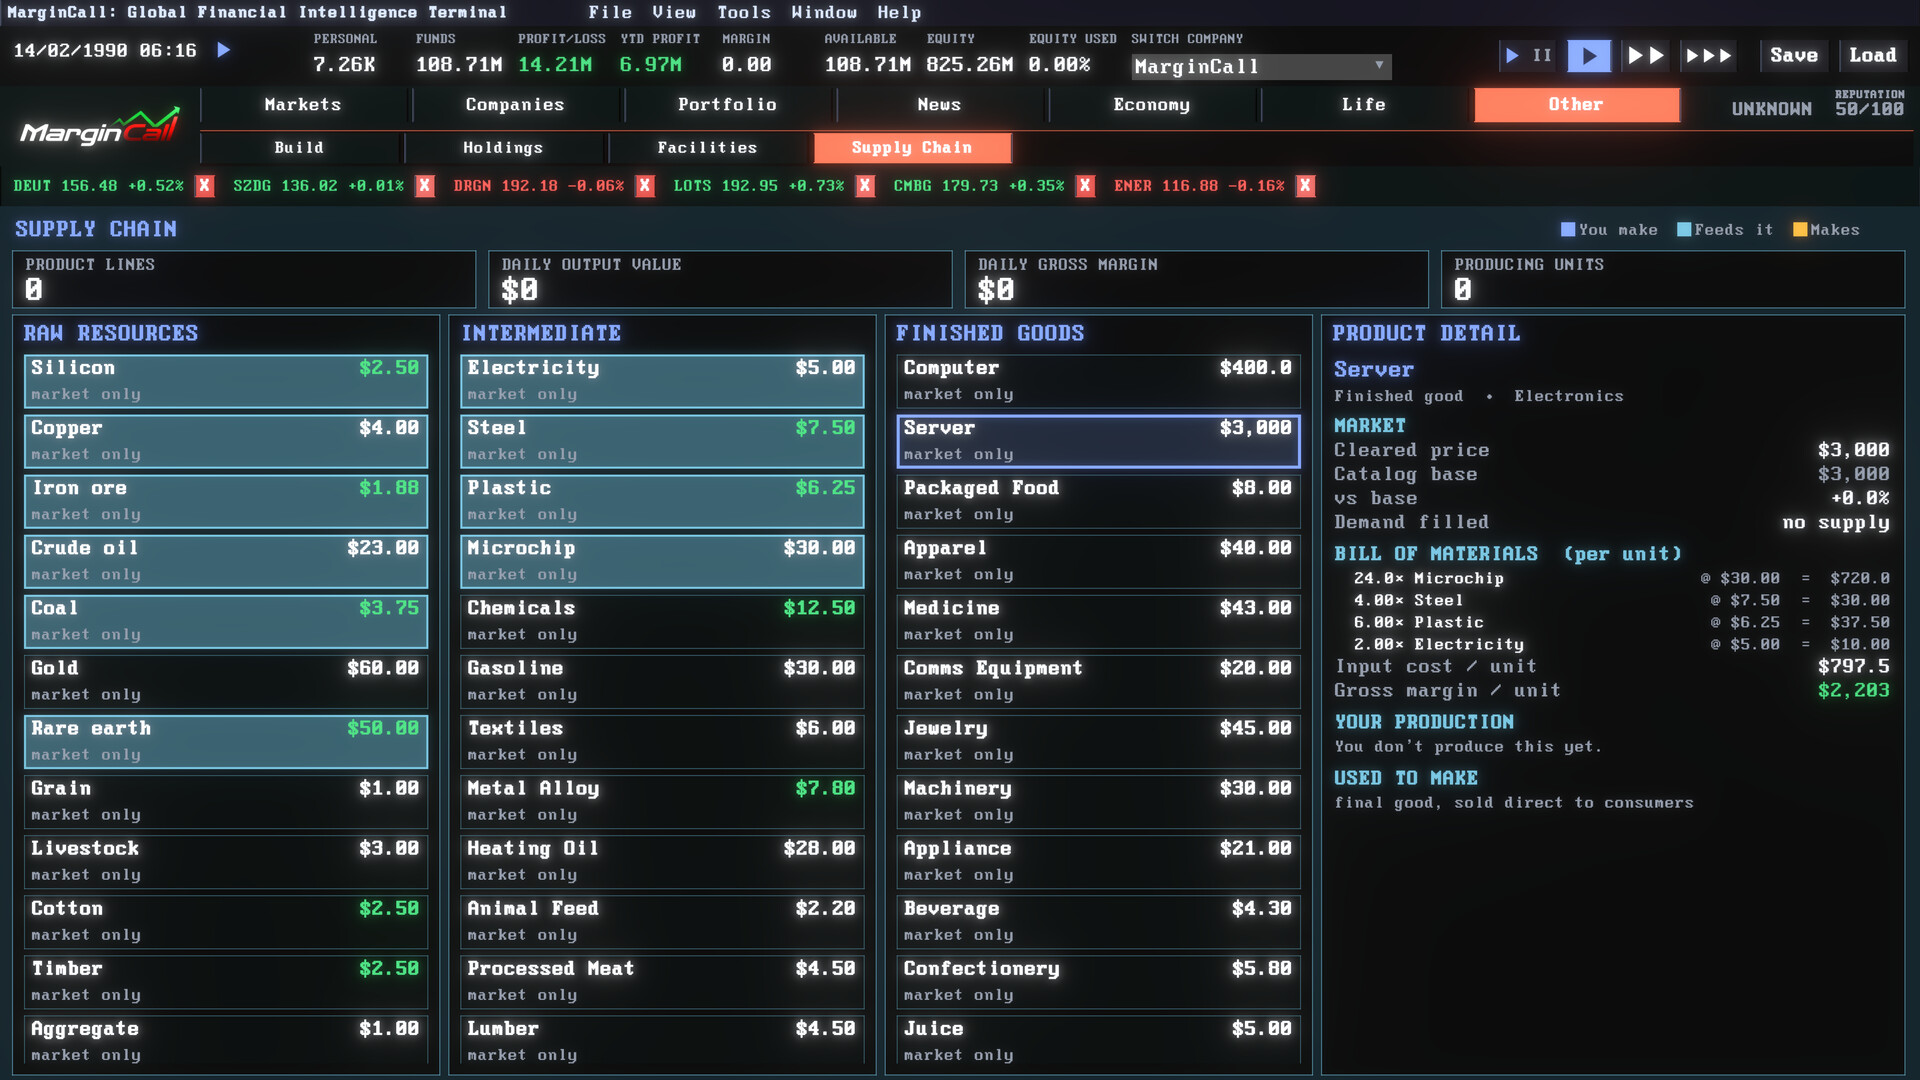This screenshot has height=1080, width=1920.
Task: Open the Facilities sub-tab
Action: 707,148
